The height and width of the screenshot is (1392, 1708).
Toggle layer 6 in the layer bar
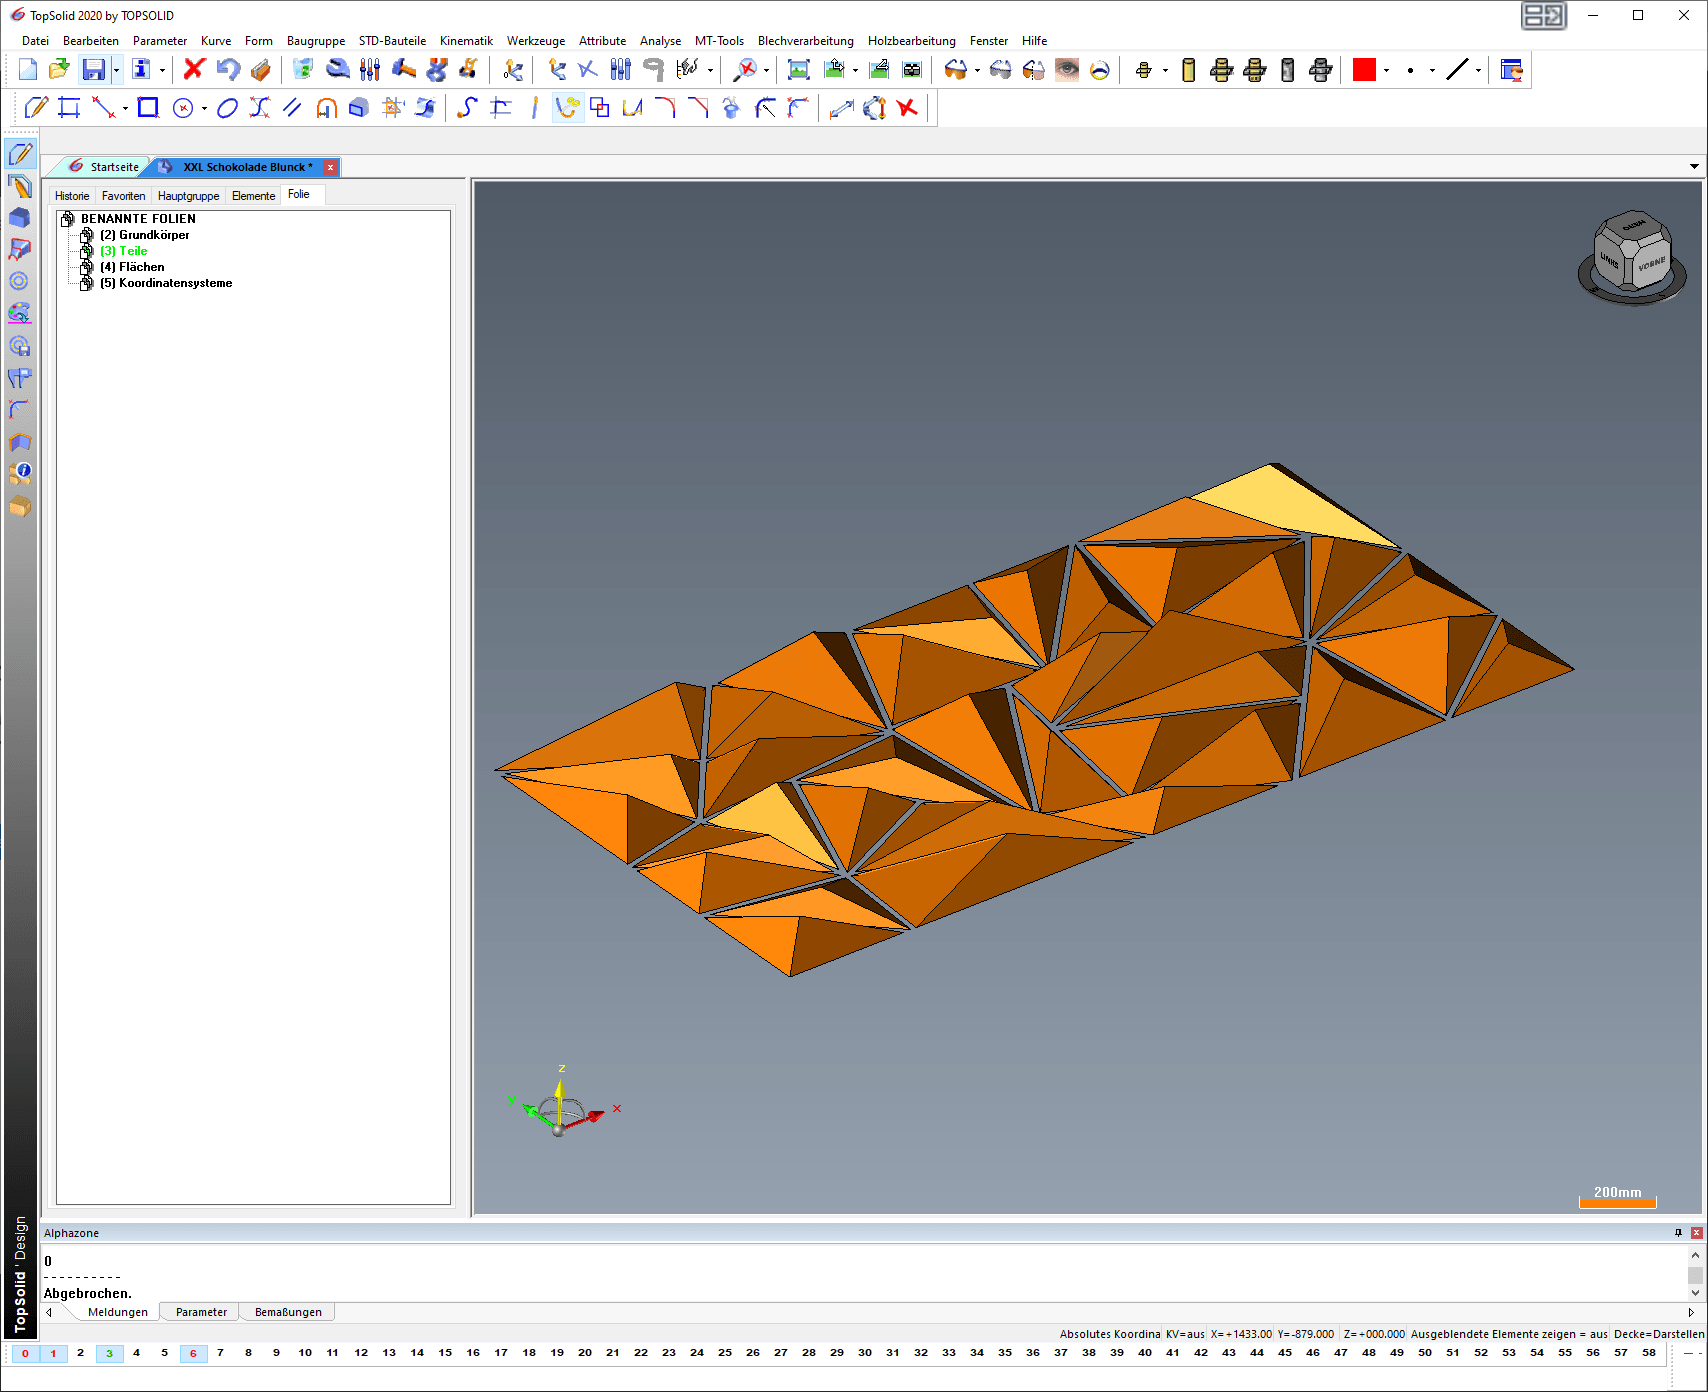pos(193,1353)
